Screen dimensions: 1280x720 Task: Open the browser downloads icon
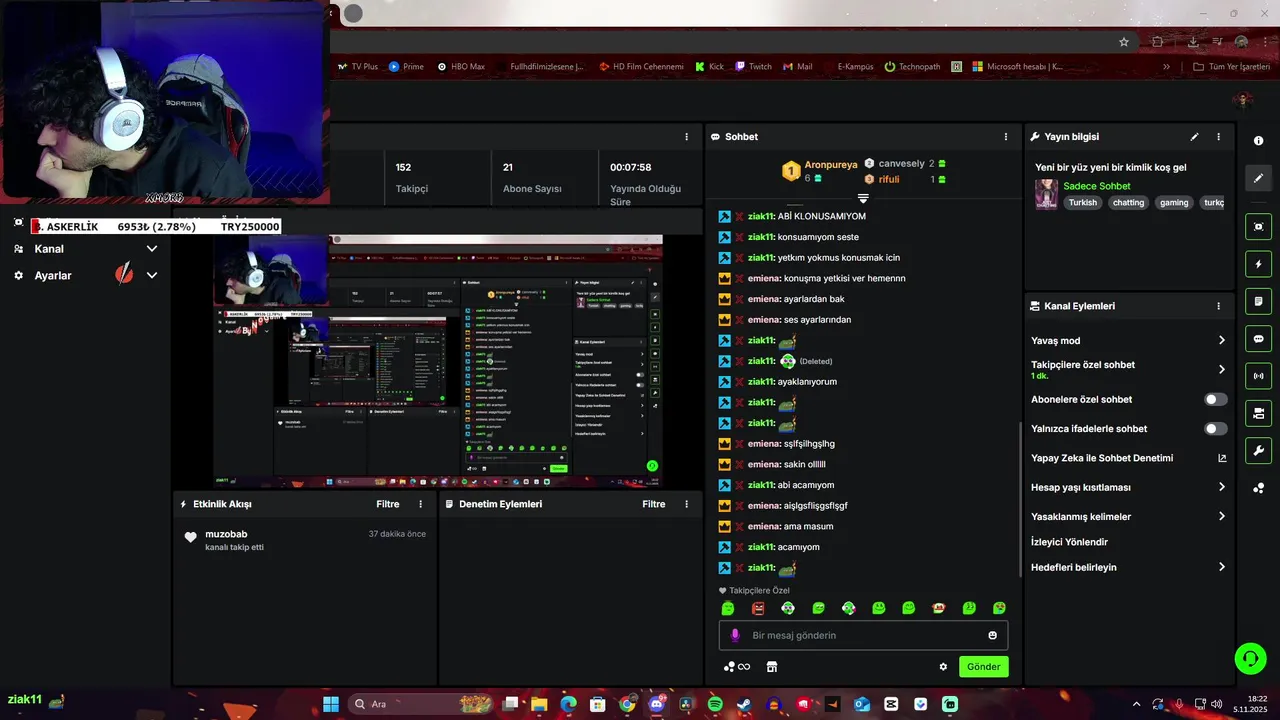point(1193,42)
